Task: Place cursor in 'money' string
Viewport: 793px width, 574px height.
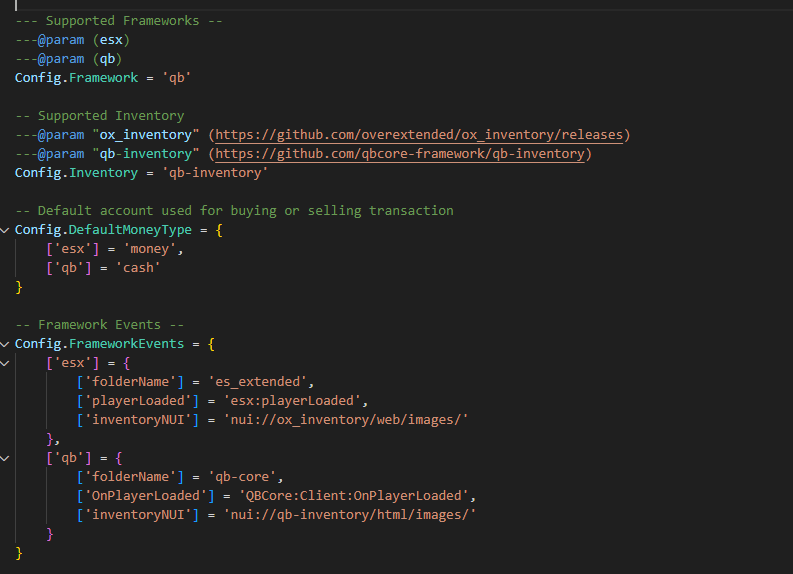Action: click(153, 249)
